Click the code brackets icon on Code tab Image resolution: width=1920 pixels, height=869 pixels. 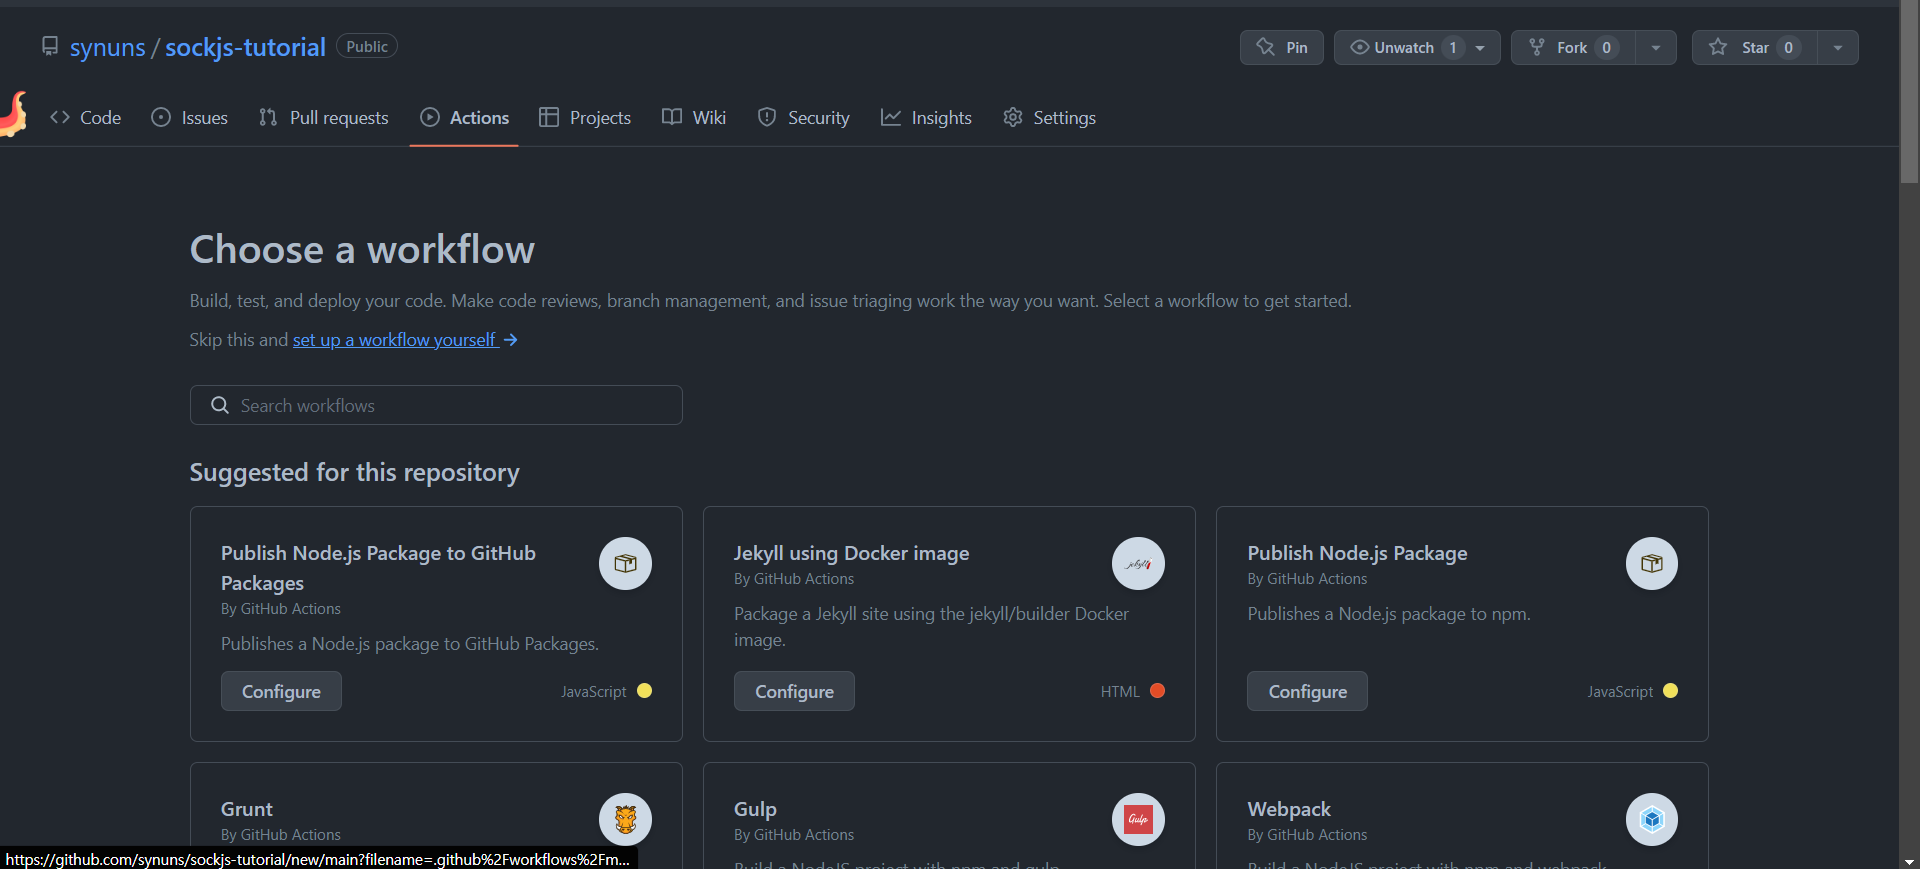tap(60, 117)
